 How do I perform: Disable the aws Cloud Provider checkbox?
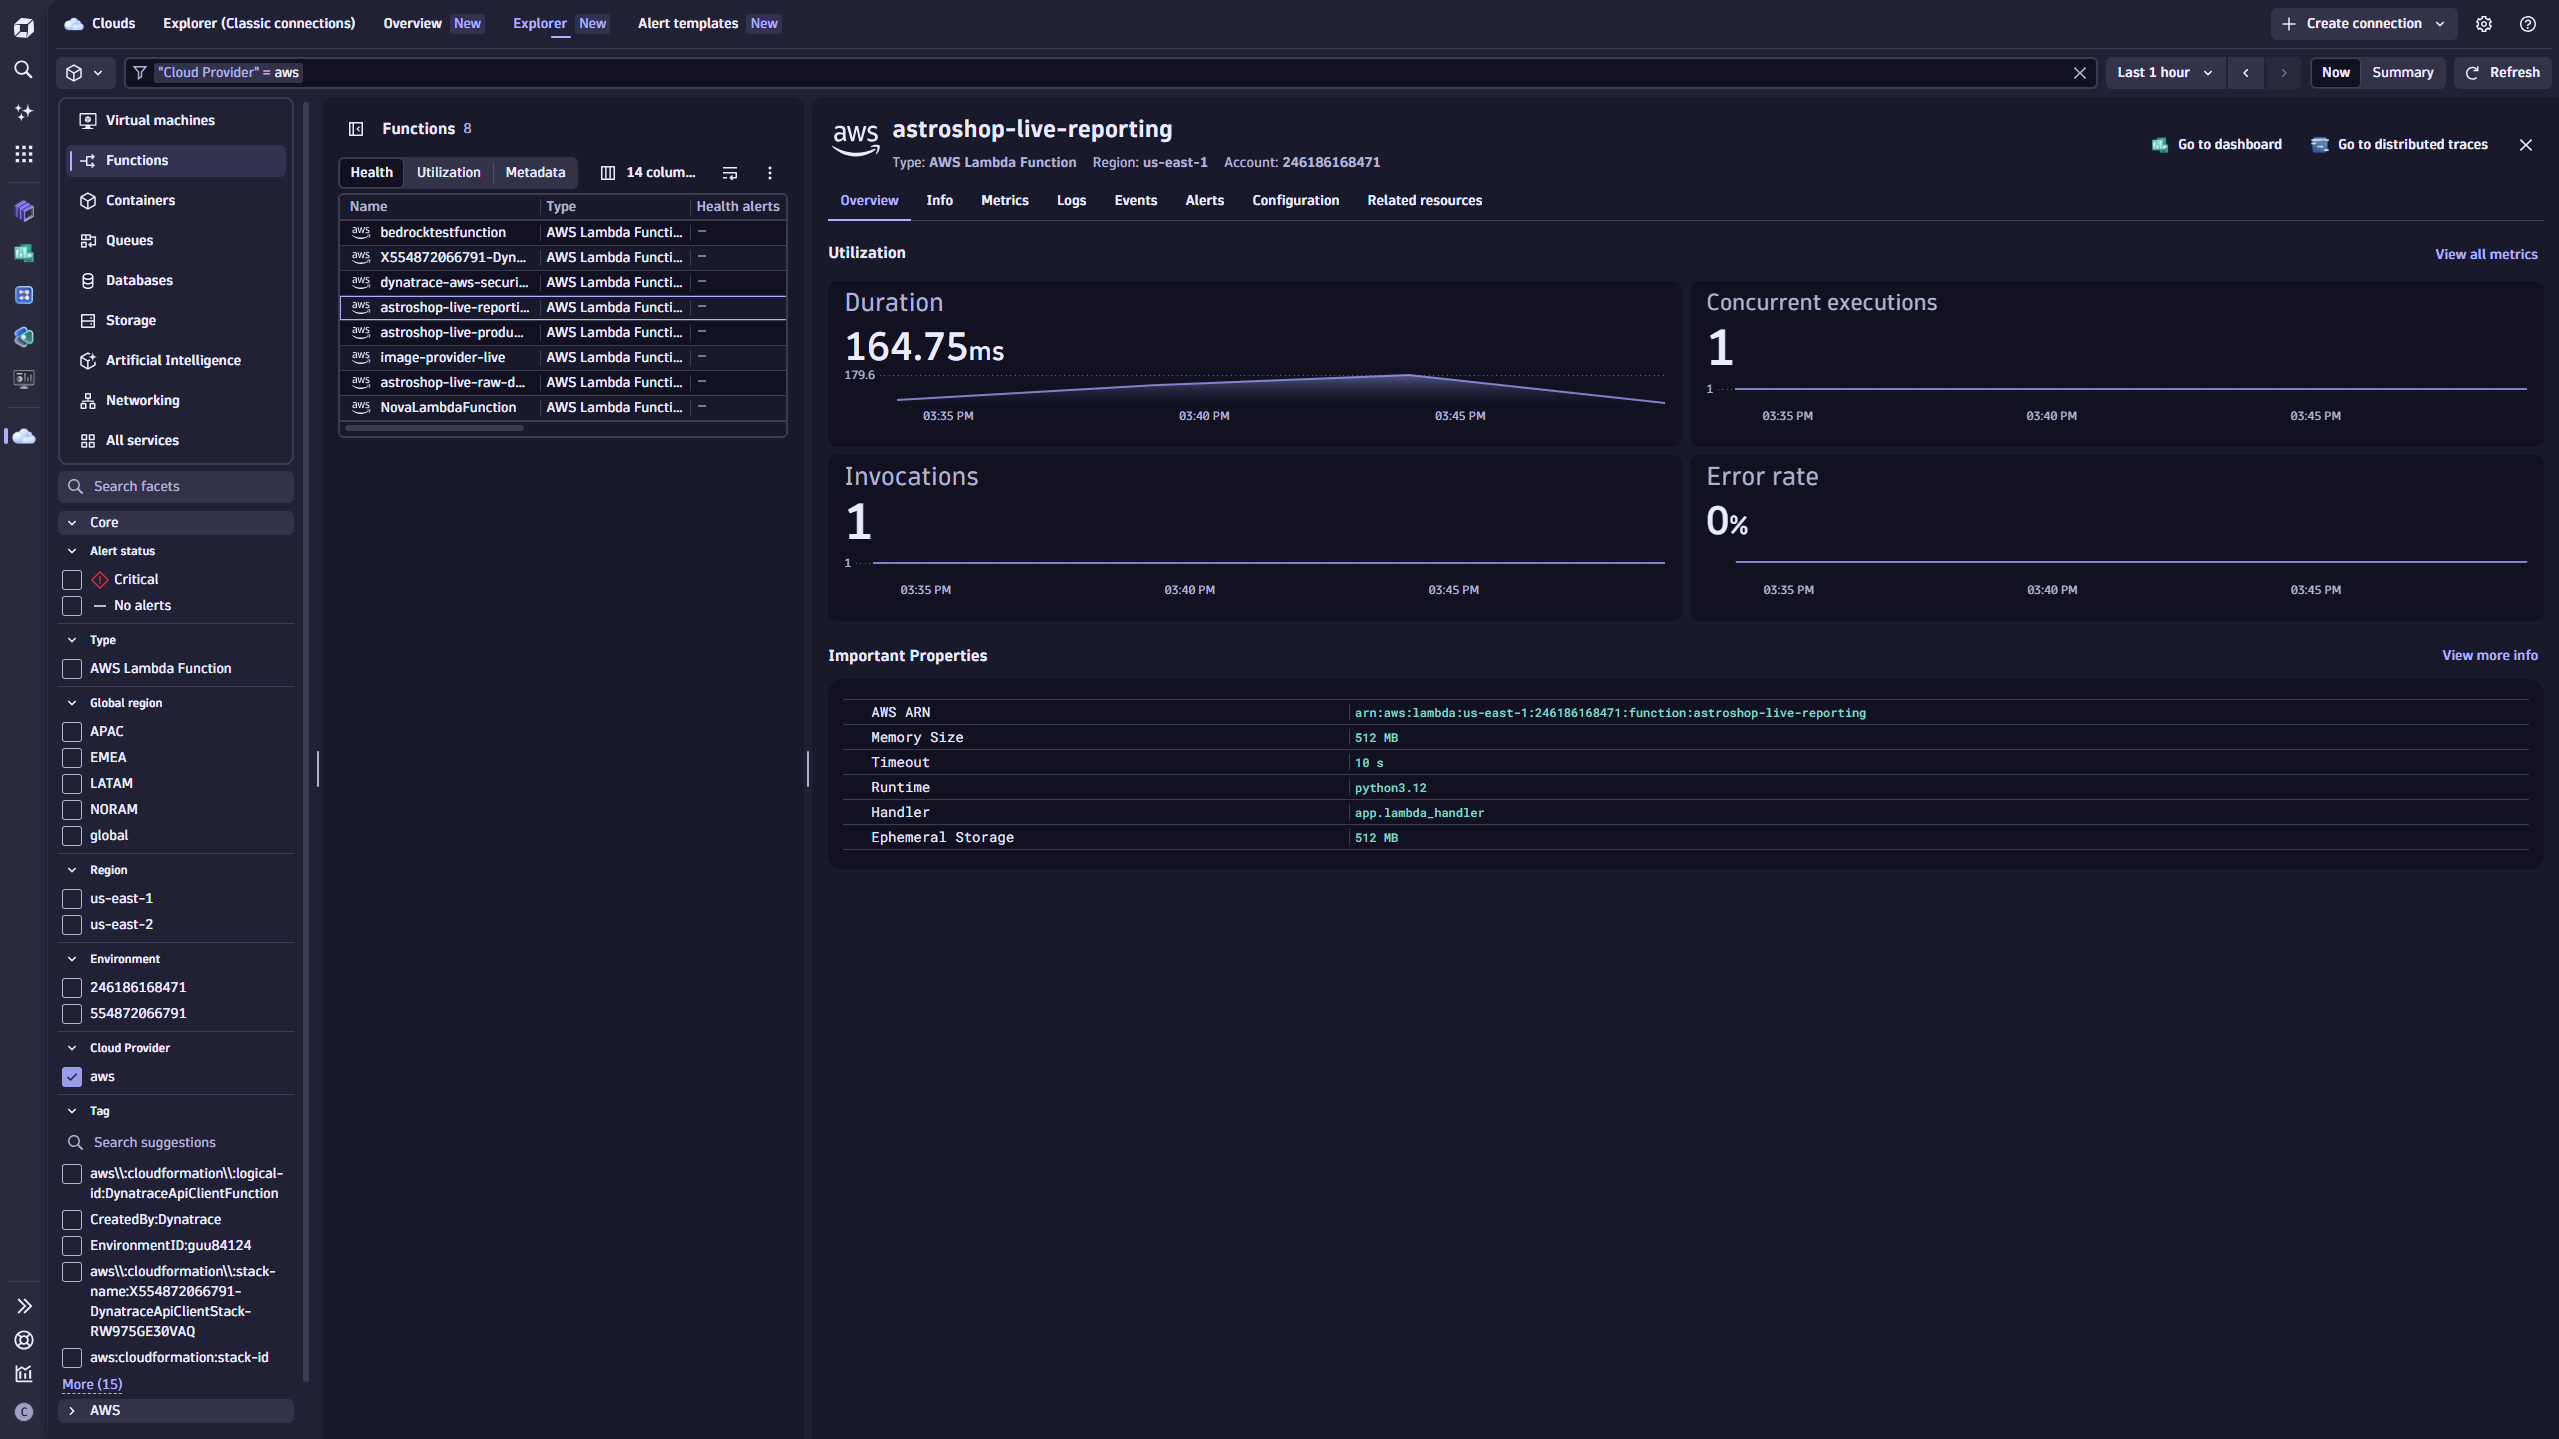pyautogui.click(x=71, y=1076)
